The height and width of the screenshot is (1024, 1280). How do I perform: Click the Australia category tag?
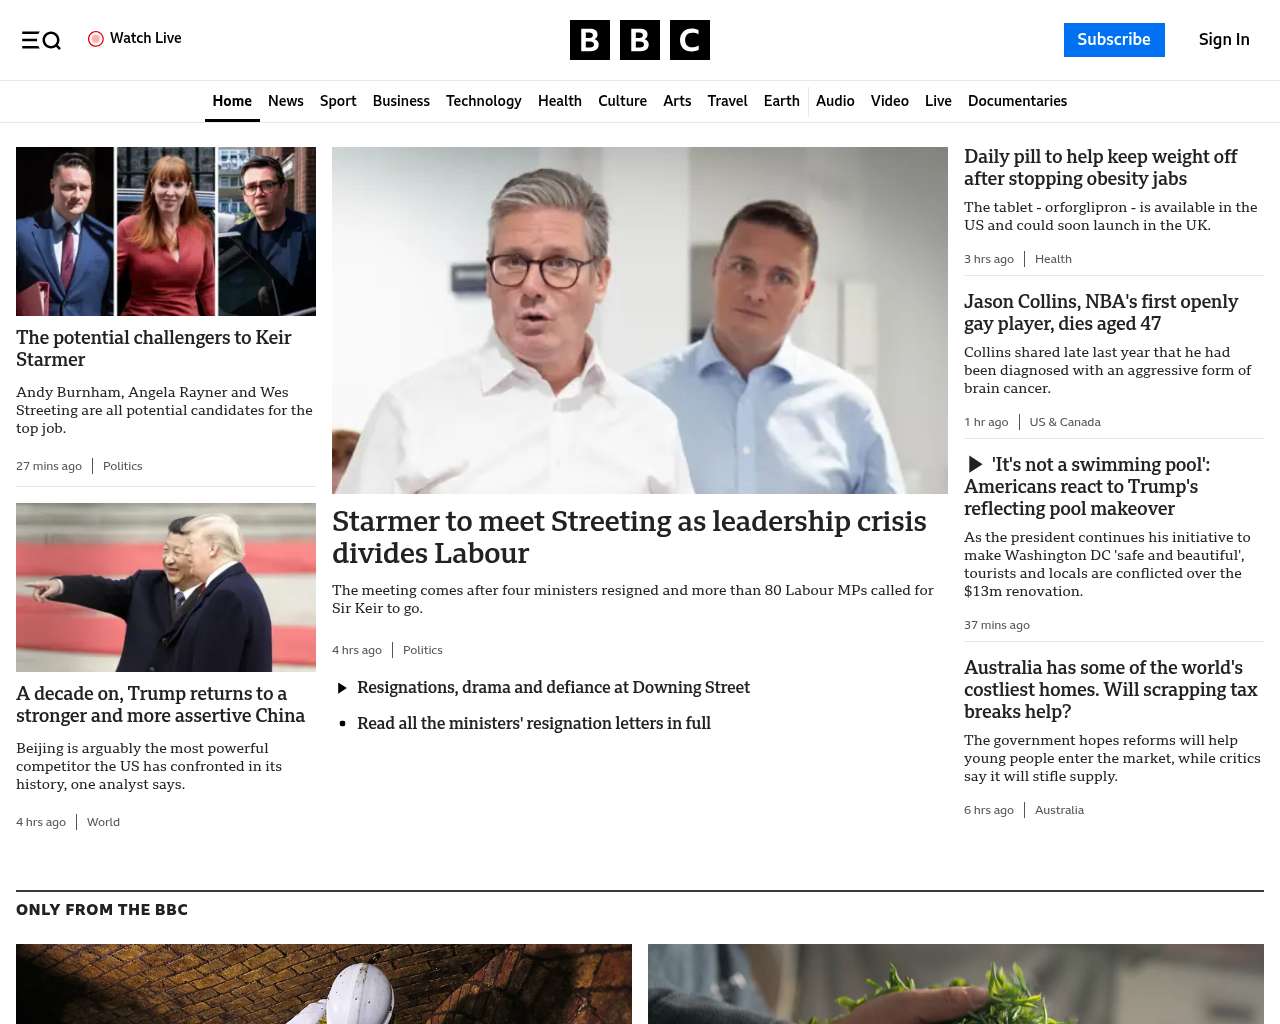pyautogui.click(x=1059, y=810)
